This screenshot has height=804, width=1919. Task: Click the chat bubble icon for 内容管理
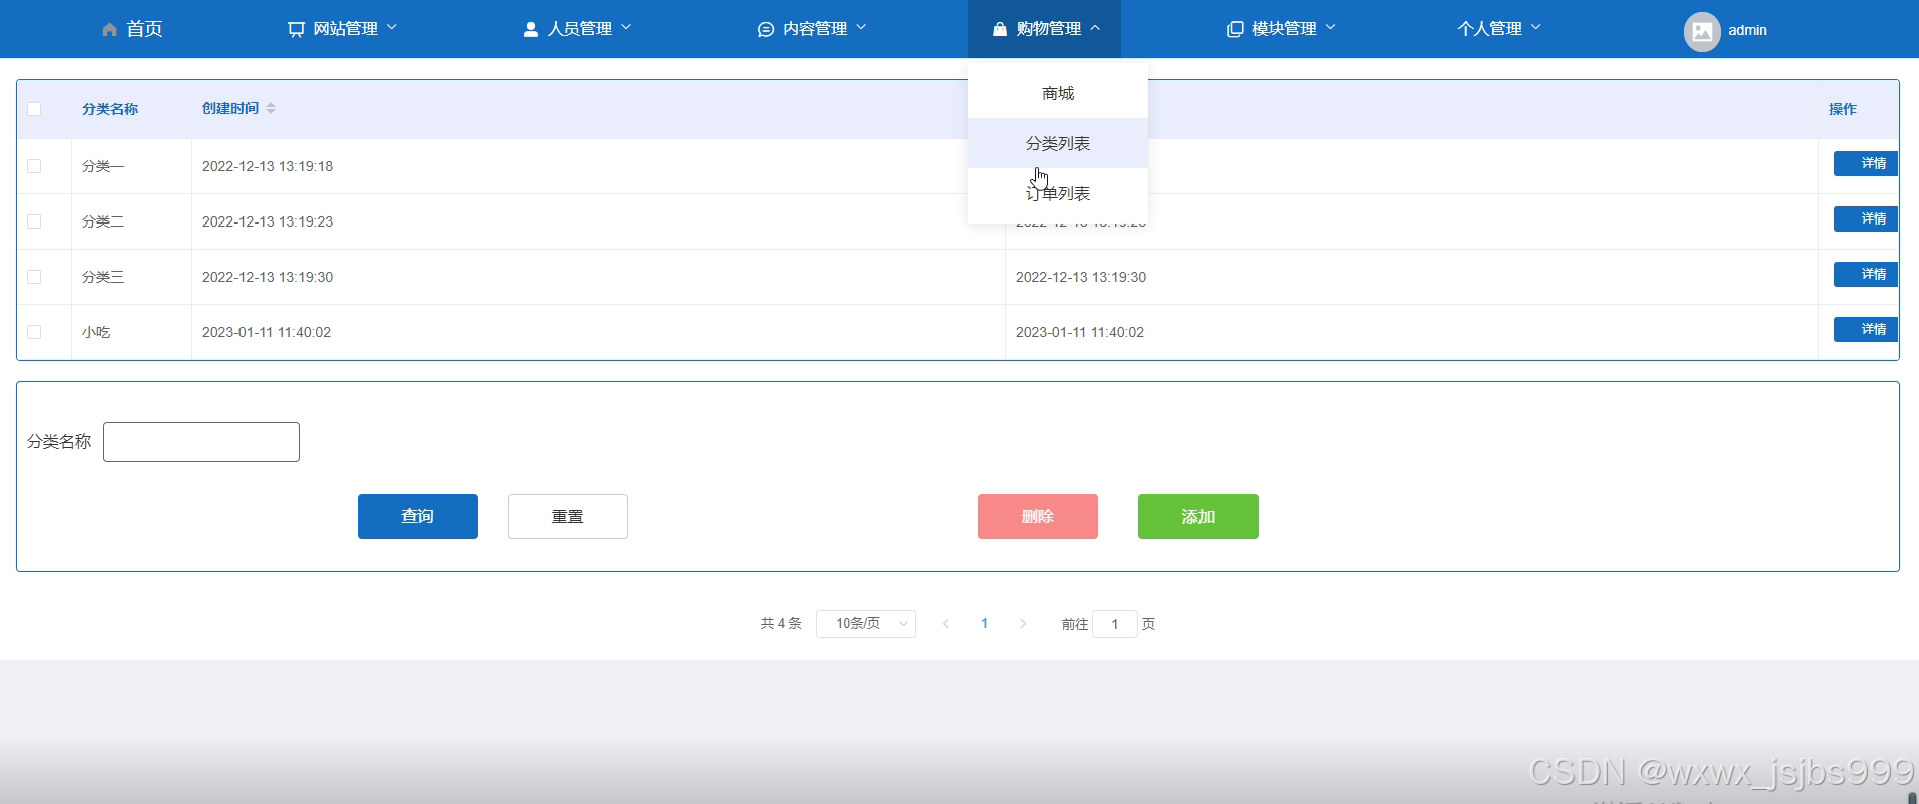pyautogui.click(x=766, y=30)
